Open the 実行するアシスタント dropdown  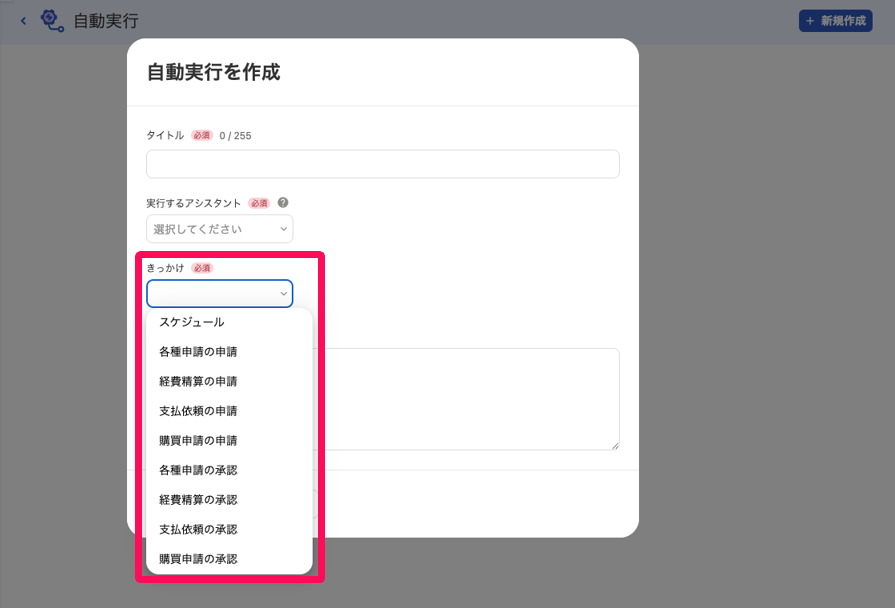[x=220, y=229]
